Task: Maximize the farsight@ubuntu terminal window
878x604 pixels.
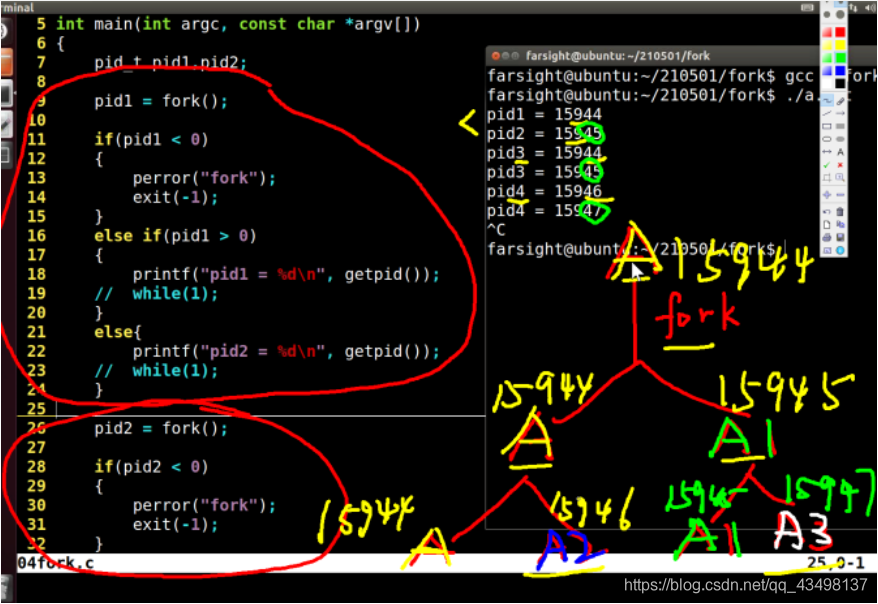Action: (x=515, y=55)
